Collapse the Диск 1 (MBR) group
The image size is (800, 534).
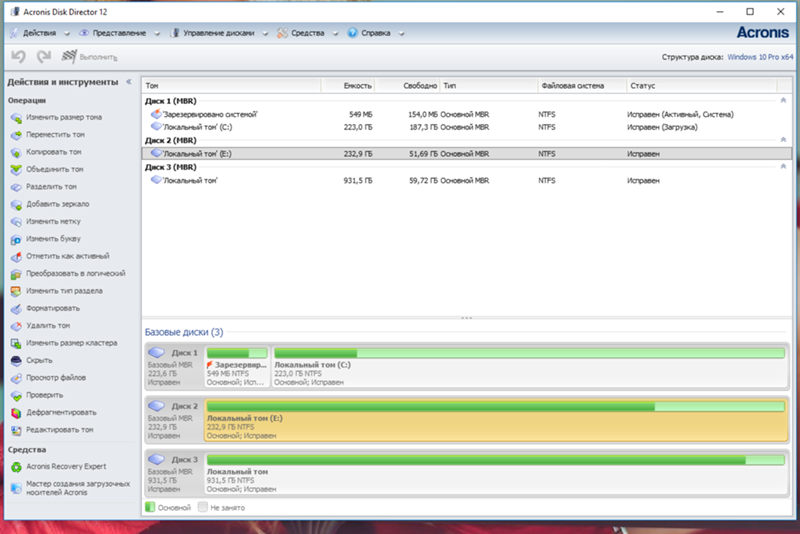coord(783,100)
